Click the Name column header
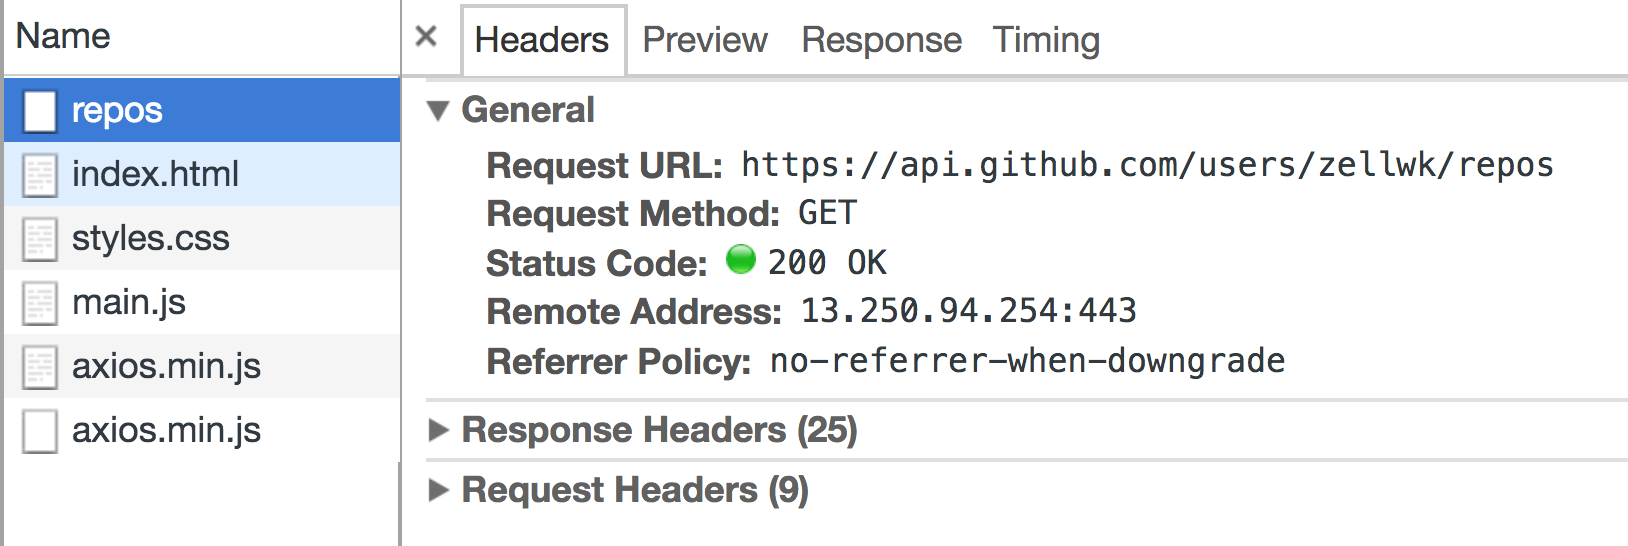This screenshot has height=546, width=1628. (63, 36)
